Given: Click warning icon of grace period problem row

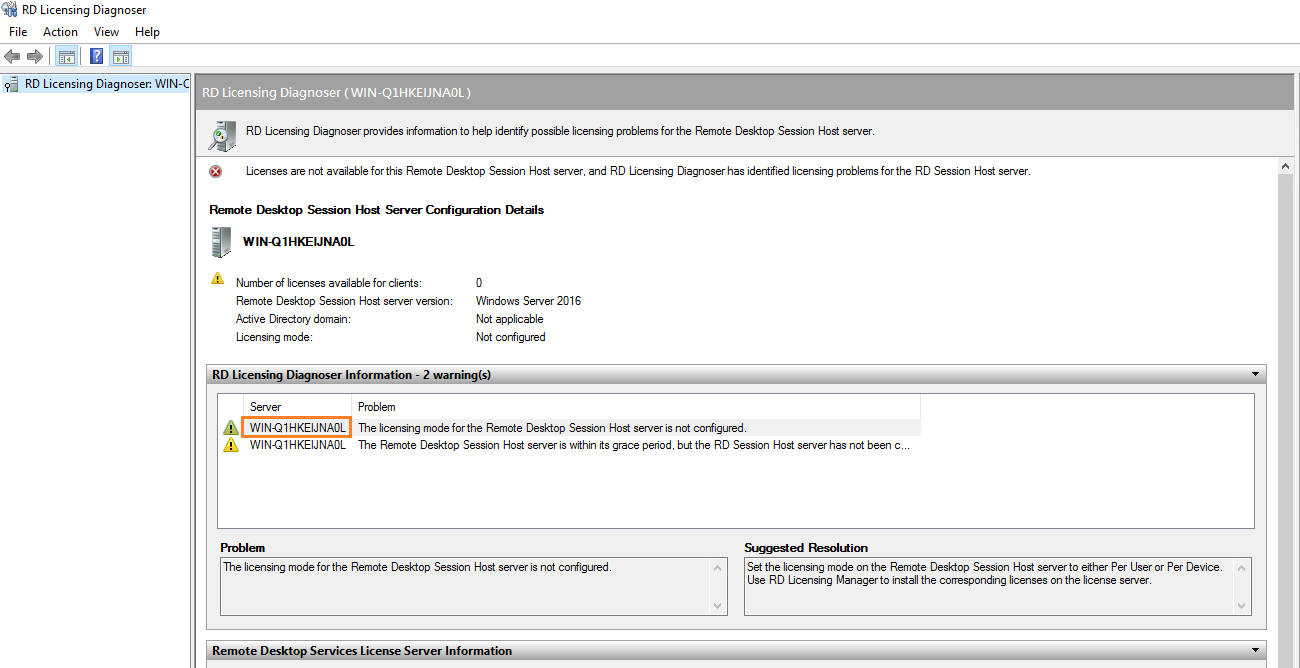Looking at the screenshot, I should click(x=231, y=445).
